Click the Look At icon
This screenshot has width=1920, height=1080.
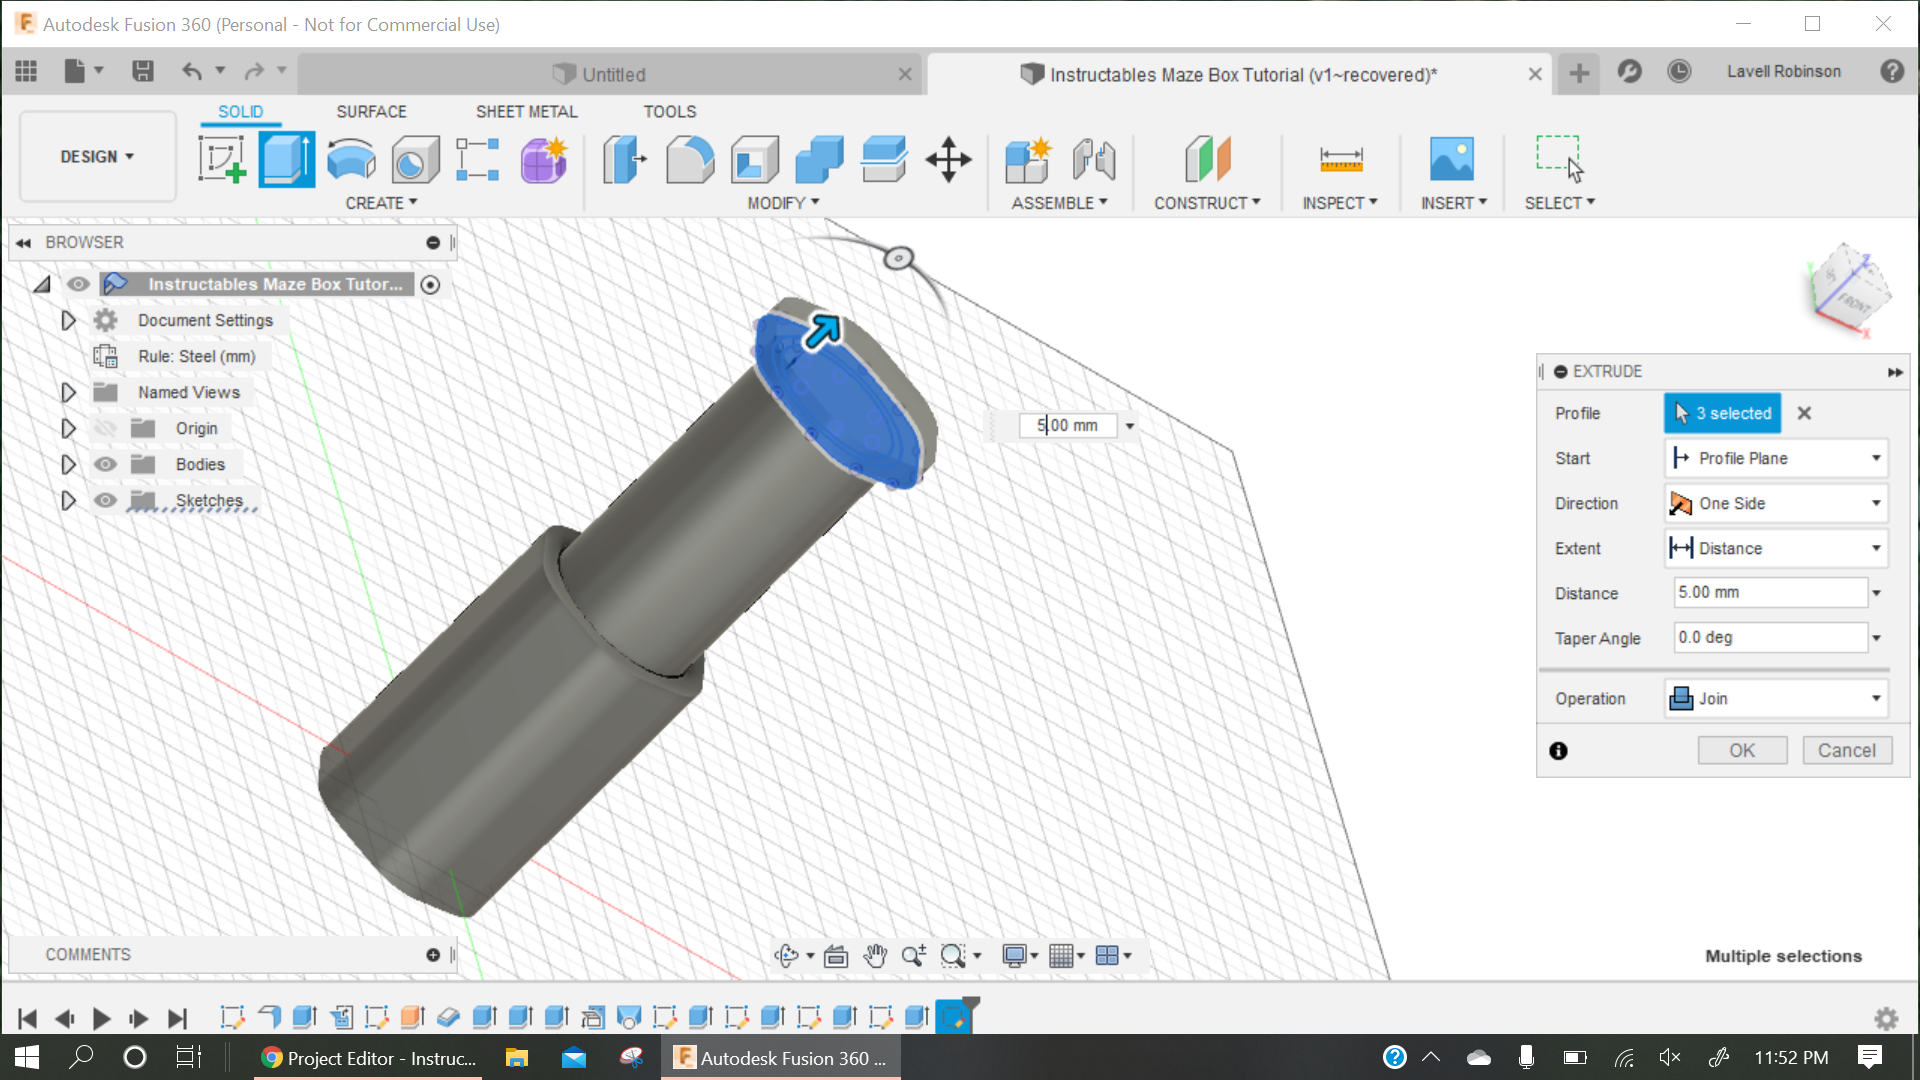836,956
